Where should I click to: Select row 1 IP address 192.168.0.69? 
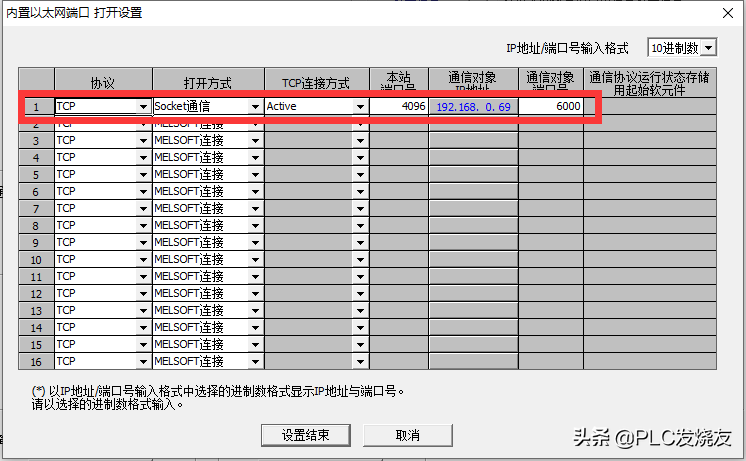pos(473,106)
